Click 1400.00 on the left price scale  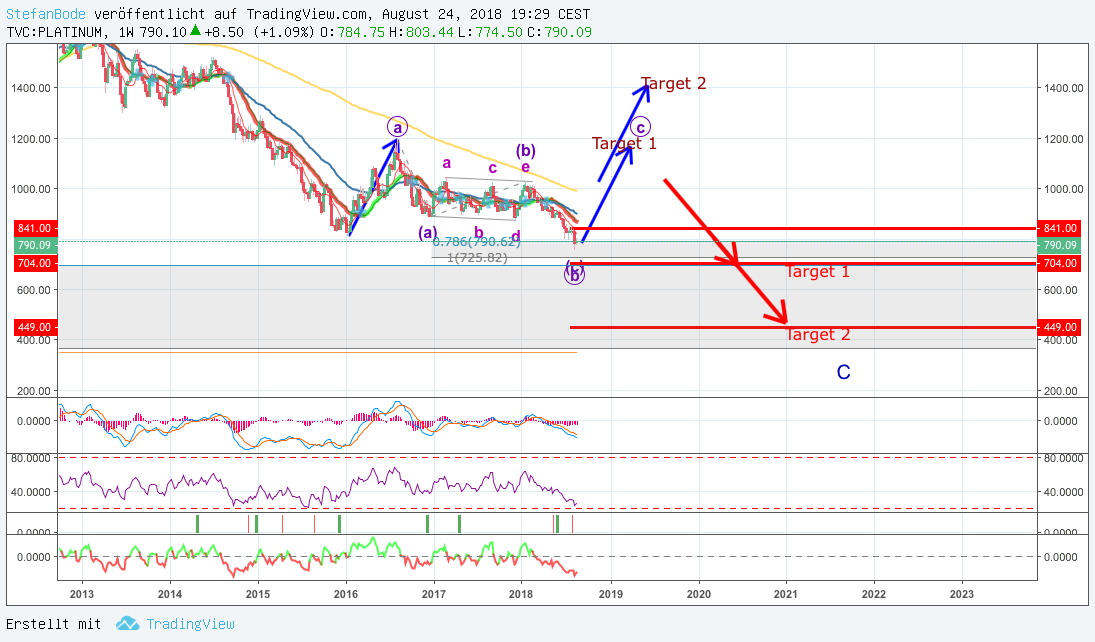click(31, 88)
